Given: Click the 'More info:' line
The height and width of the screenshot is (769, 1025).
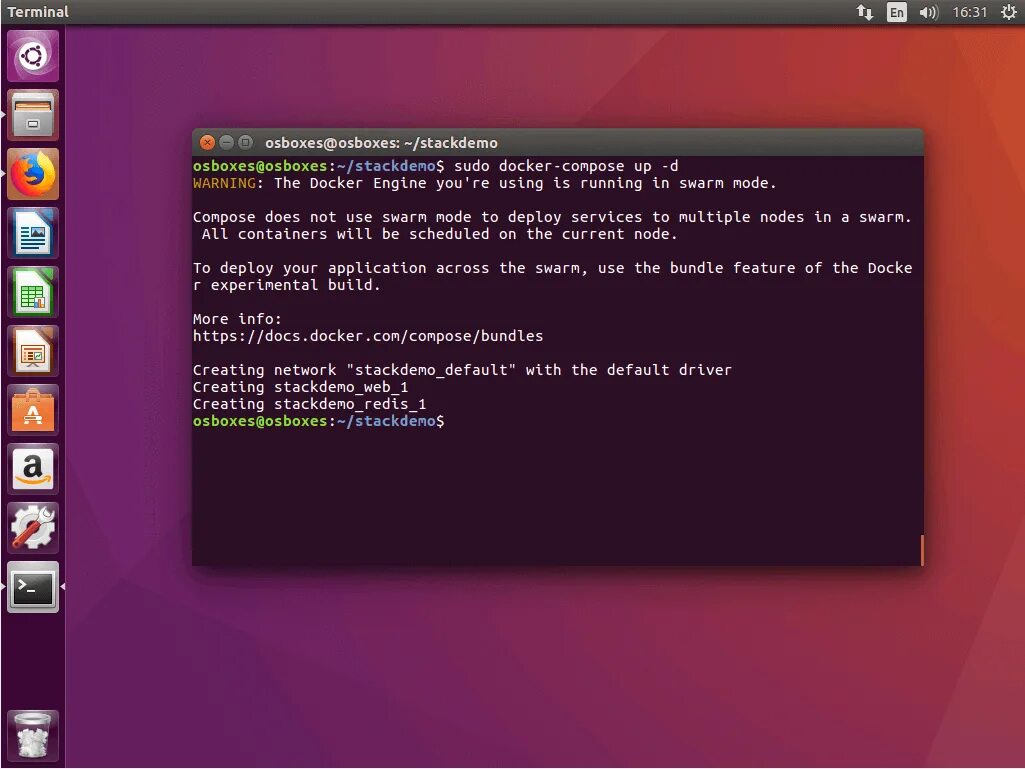Looking at the screenshot, I should pos(237,319).
